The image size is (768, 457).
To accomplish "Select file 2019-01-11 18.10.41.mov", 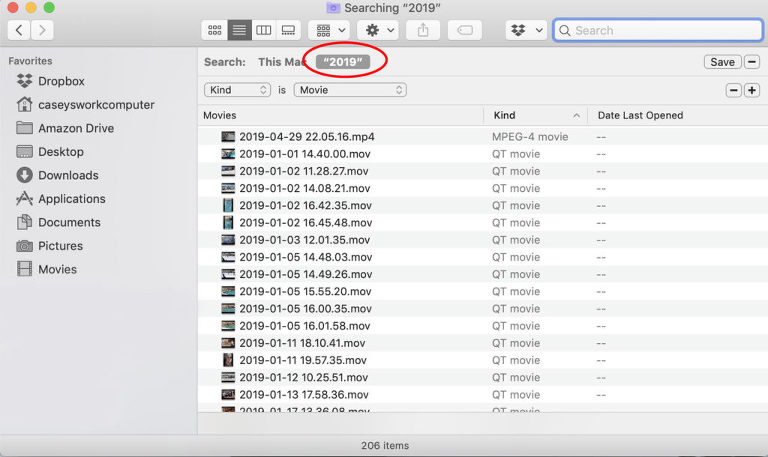I will coord(302,343).
